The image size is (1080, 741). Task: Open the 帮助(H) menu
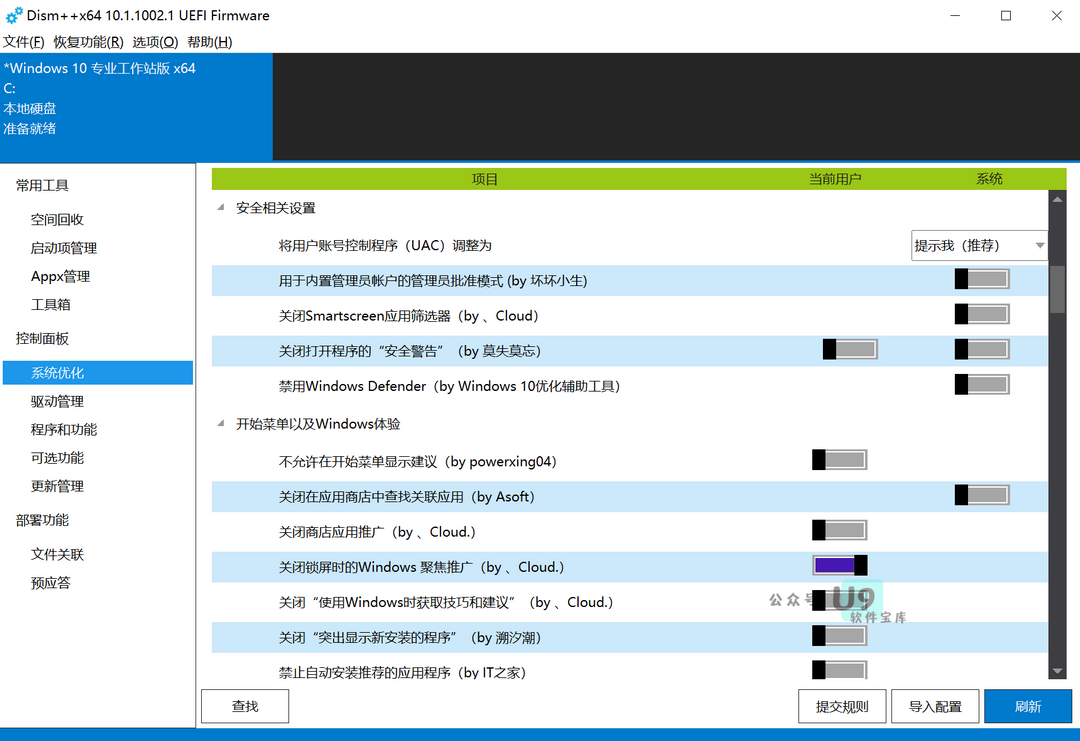(209, 42)
